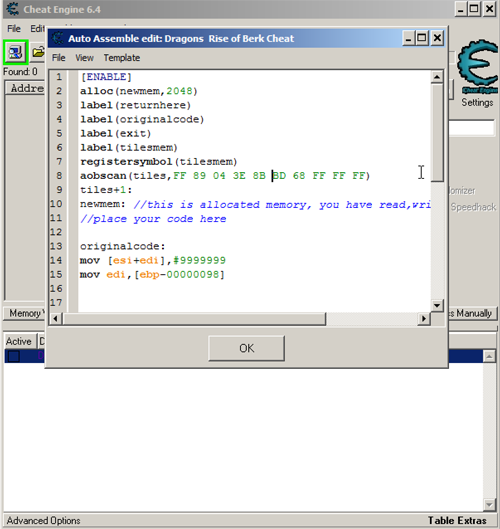Click the script editor's scroll up arrow

(x=437, y=77)
